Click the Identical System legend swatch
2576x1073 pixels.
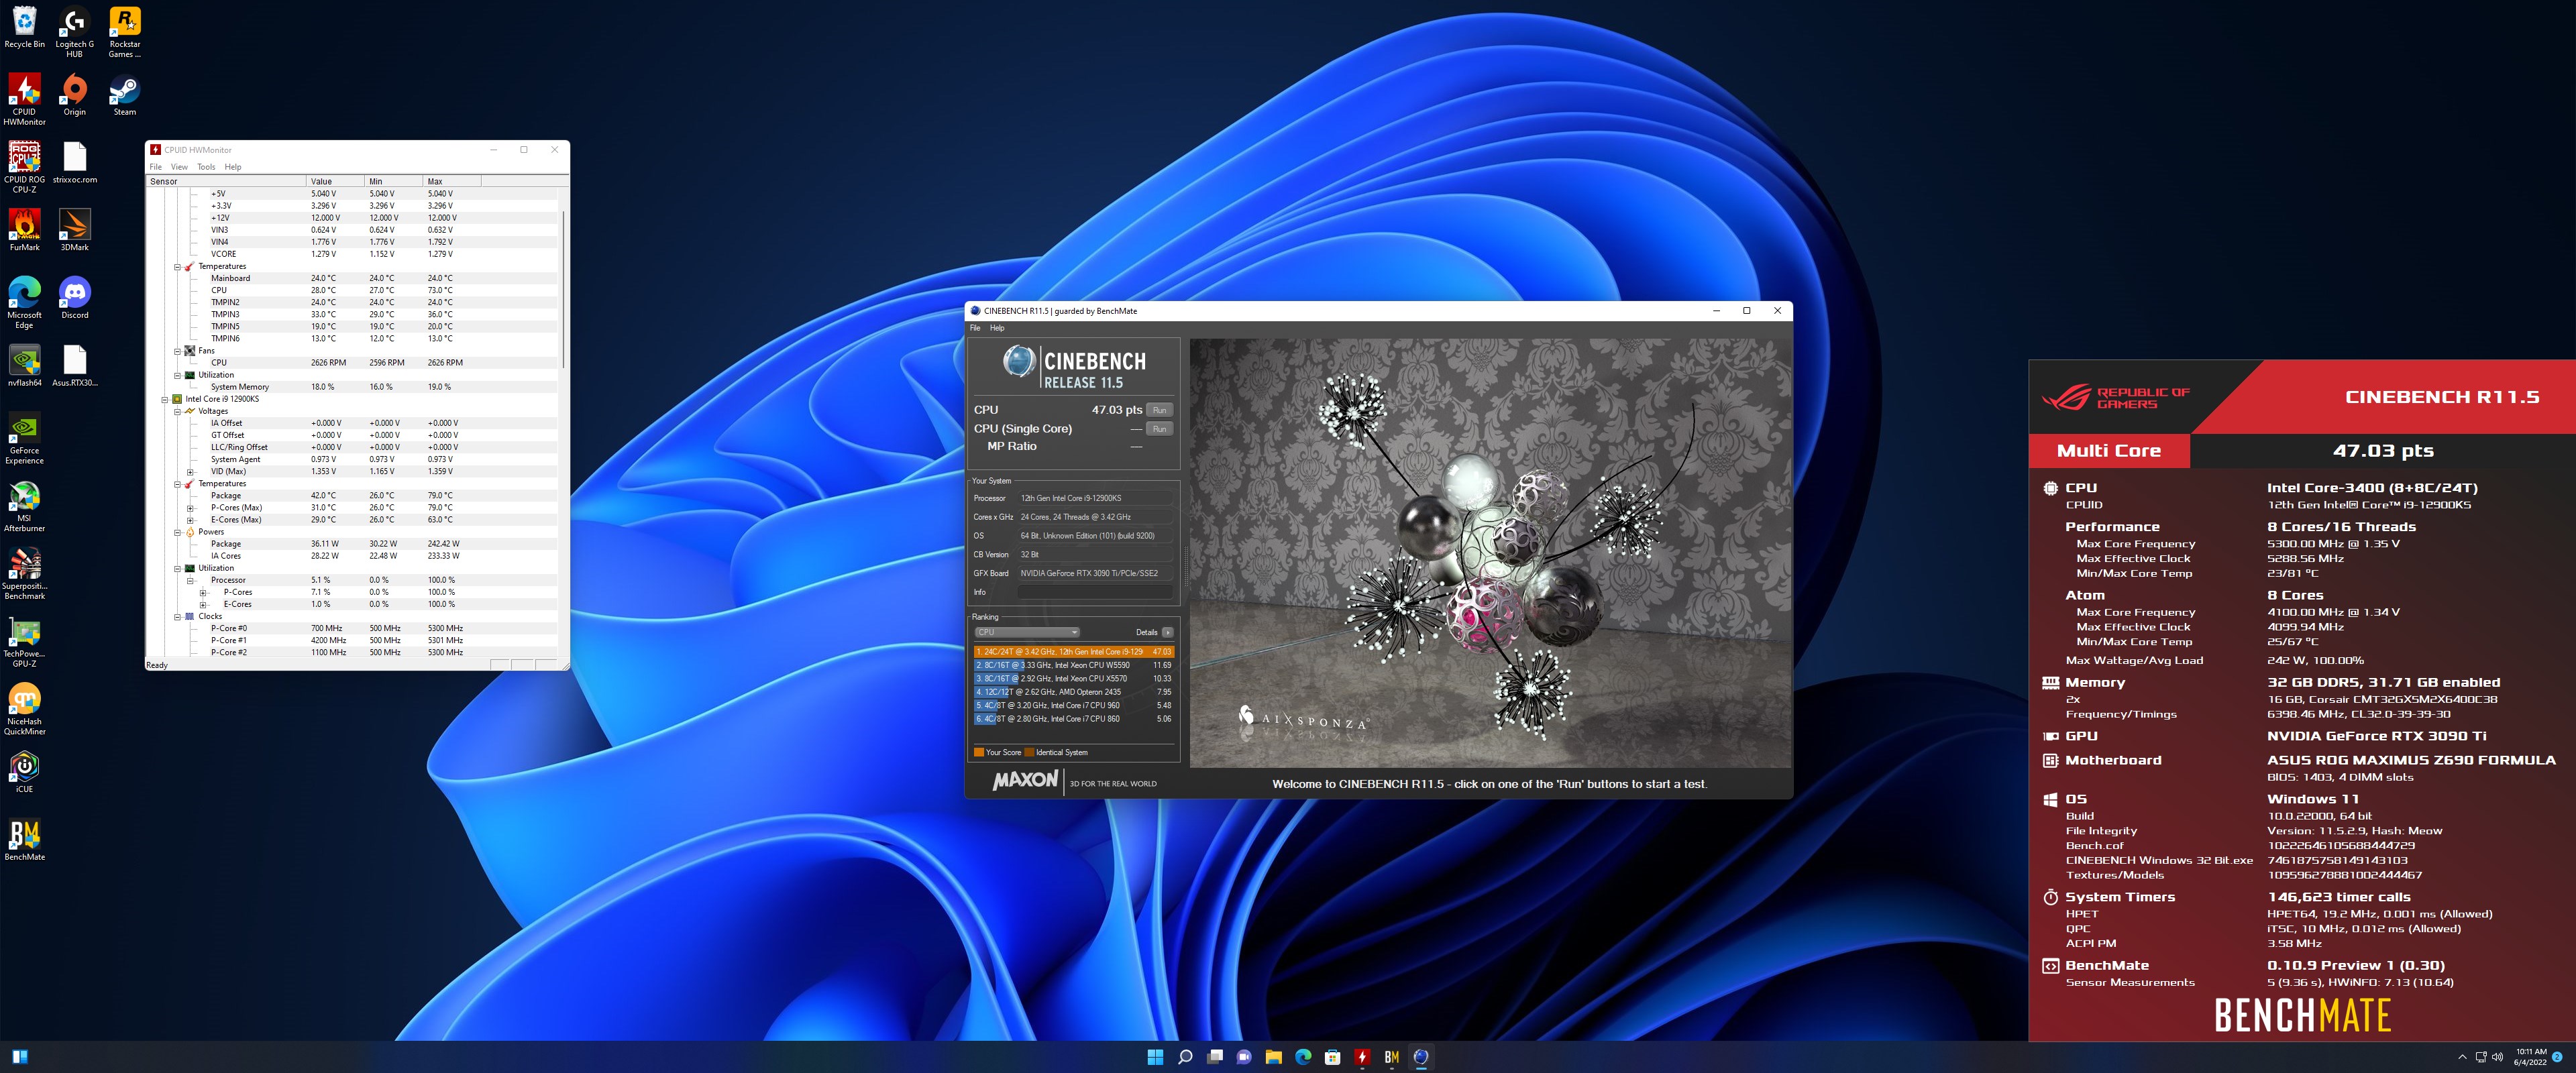tap(1029, 752)
